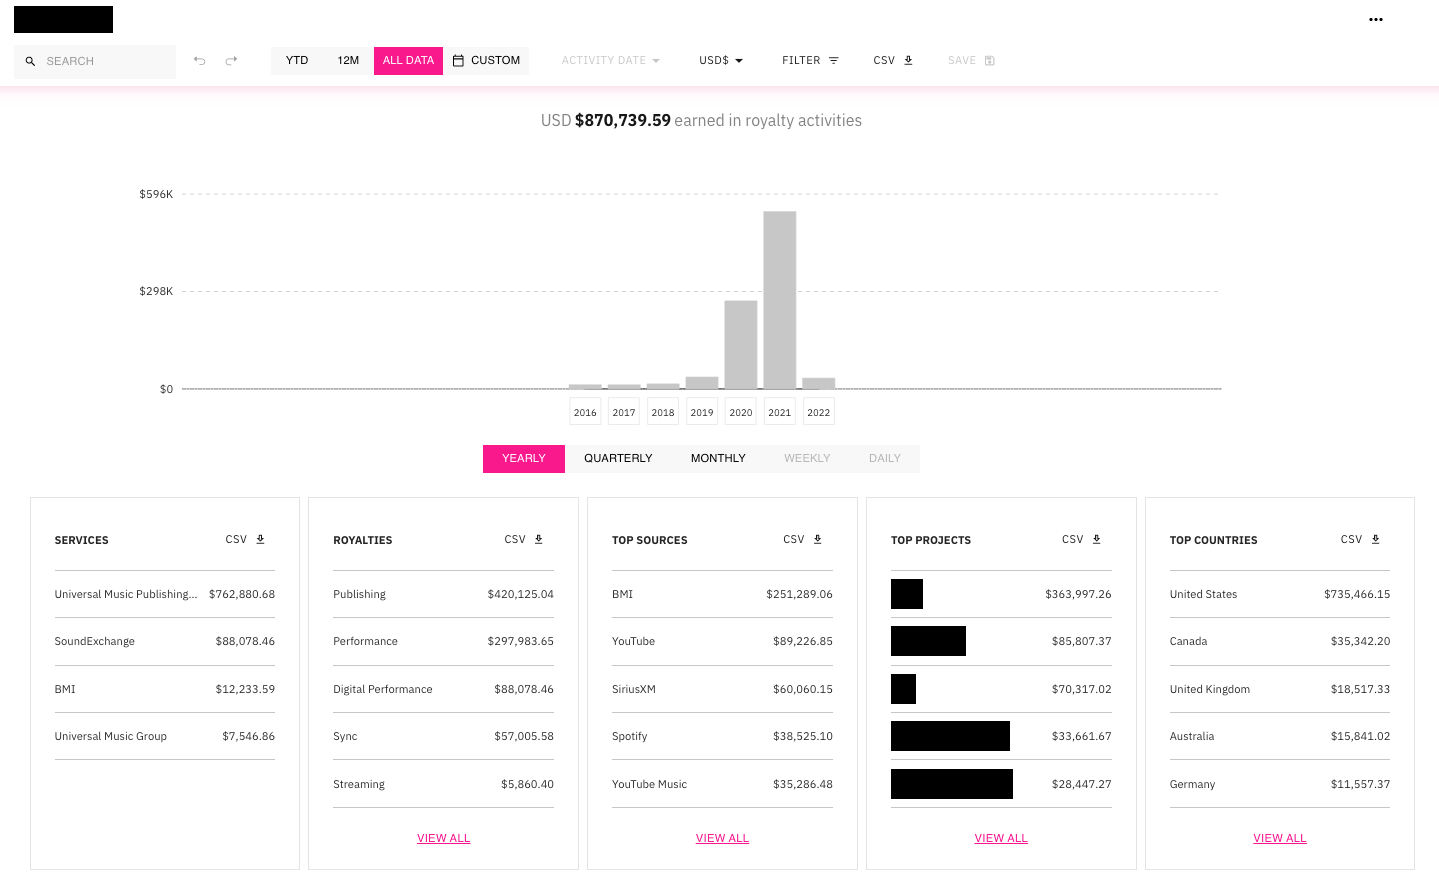
Task: Click the redo arrow icon
Action: tap(231, 61)
